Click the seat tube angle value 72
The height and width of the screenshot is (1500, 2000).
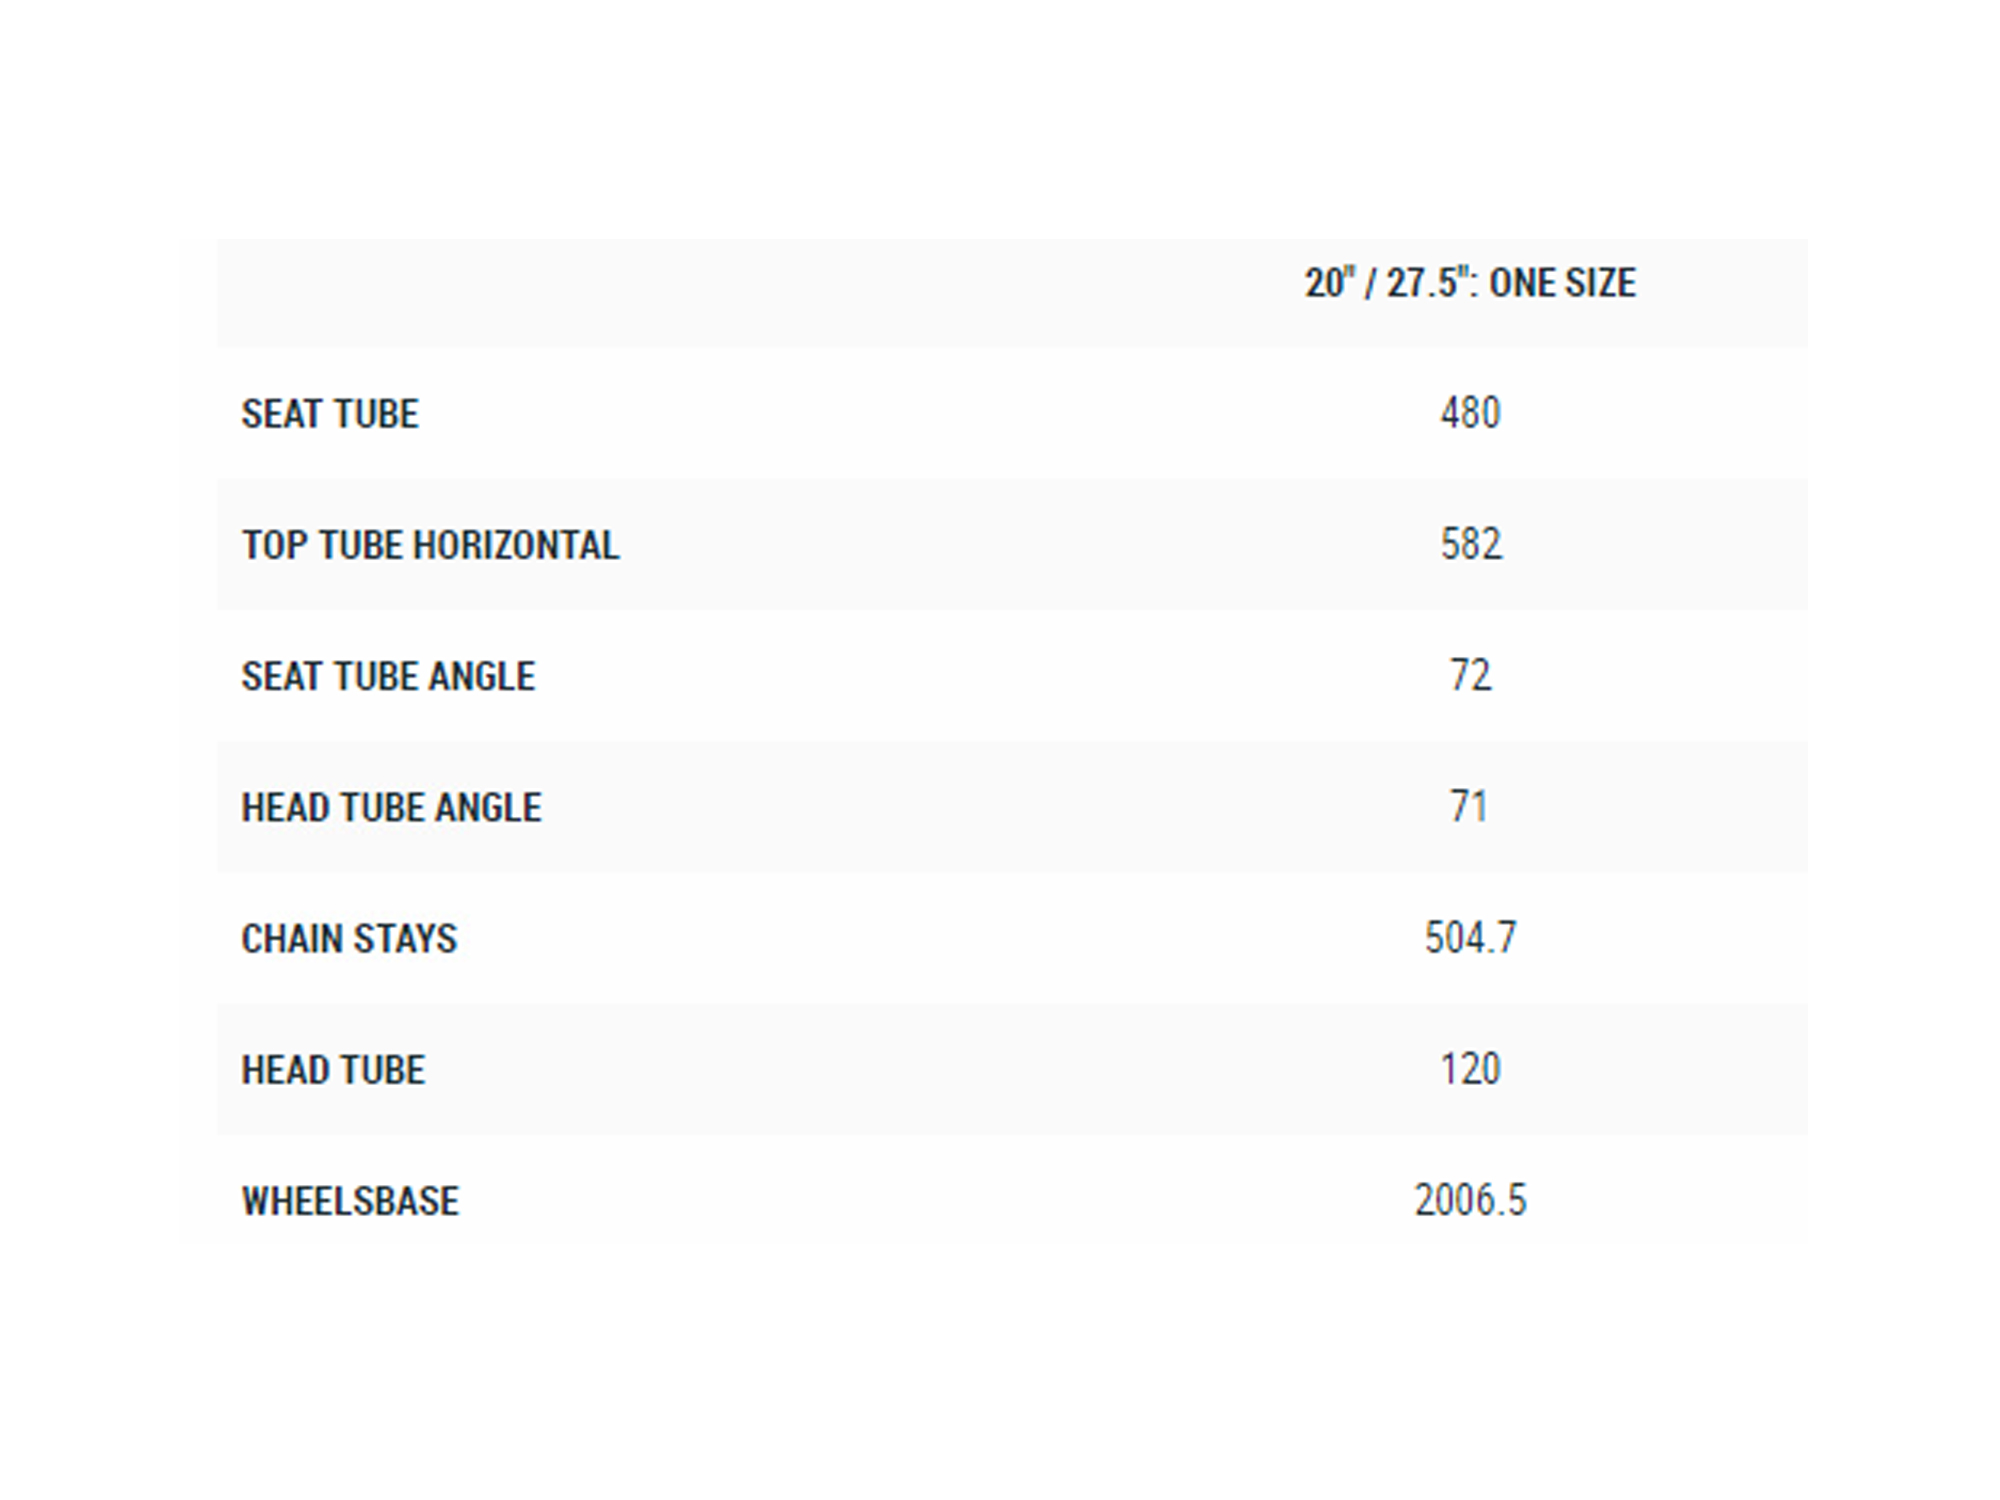coord(1470,675)
